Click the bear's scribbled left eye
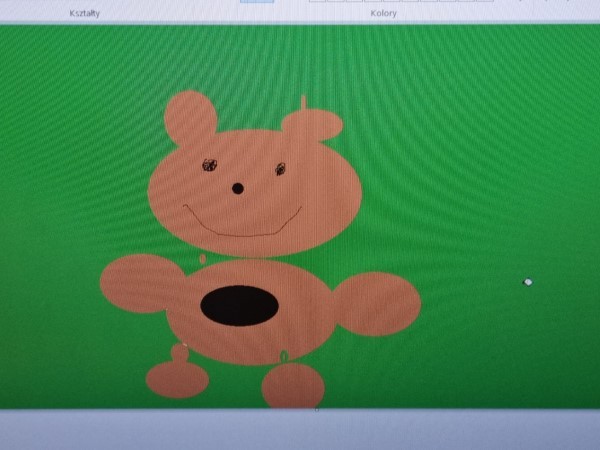Image resolution: width=600 pixels, height=450 pixels. [209, 165]
